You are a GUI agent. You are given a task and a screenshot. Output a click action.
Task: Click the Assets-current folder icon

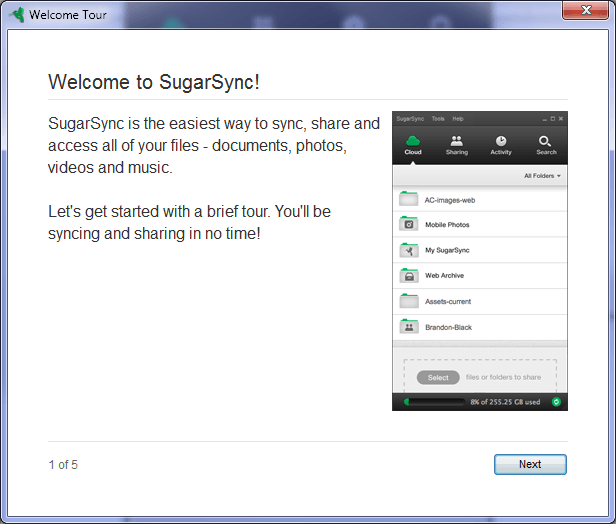tap(409, 300)
